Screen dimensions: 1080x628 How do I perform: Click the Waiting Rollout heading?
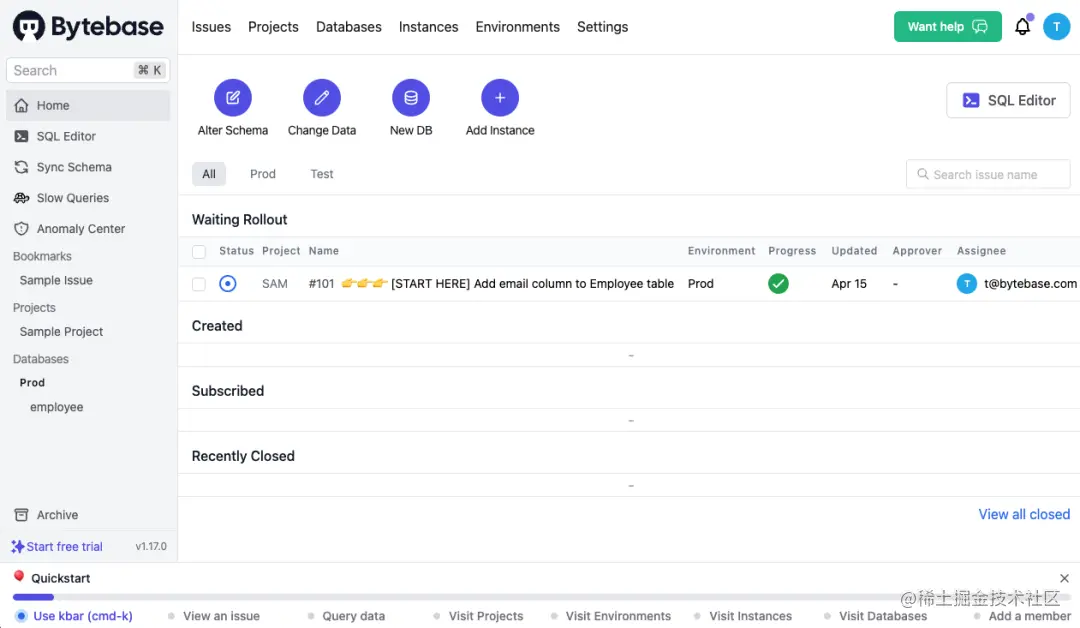tap(239, 220)
